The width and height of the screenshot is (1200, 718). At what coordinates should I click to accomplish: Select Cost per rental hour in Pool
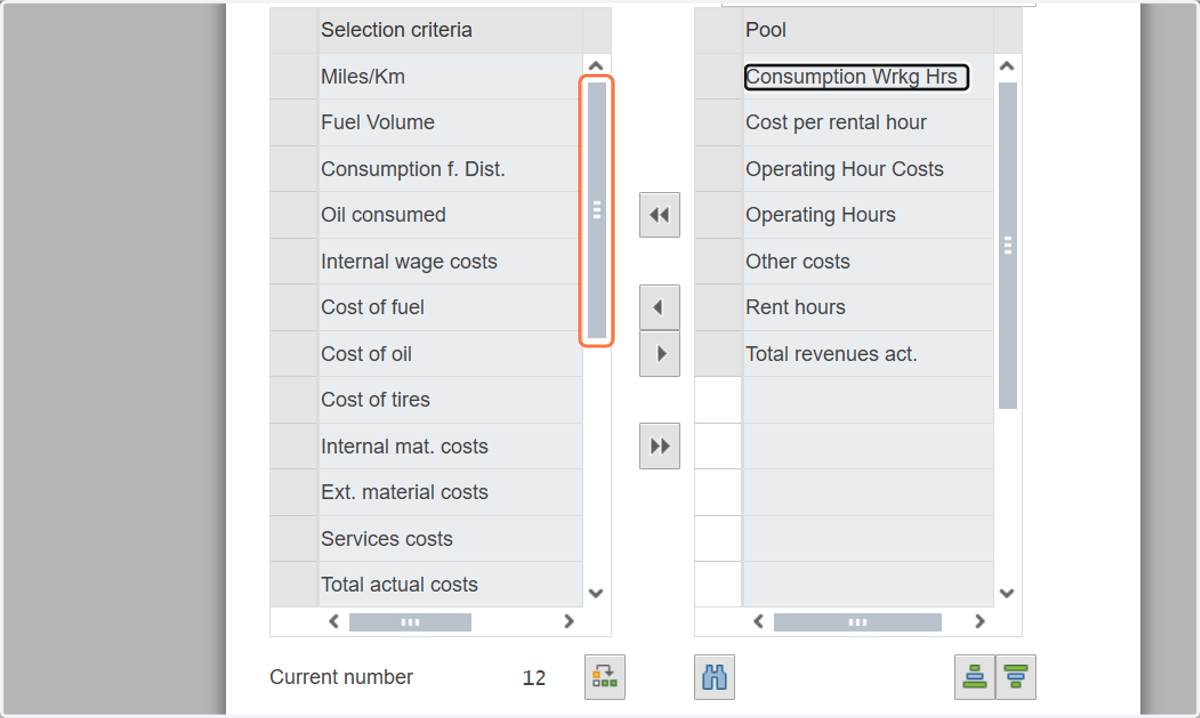click(868, 123)
